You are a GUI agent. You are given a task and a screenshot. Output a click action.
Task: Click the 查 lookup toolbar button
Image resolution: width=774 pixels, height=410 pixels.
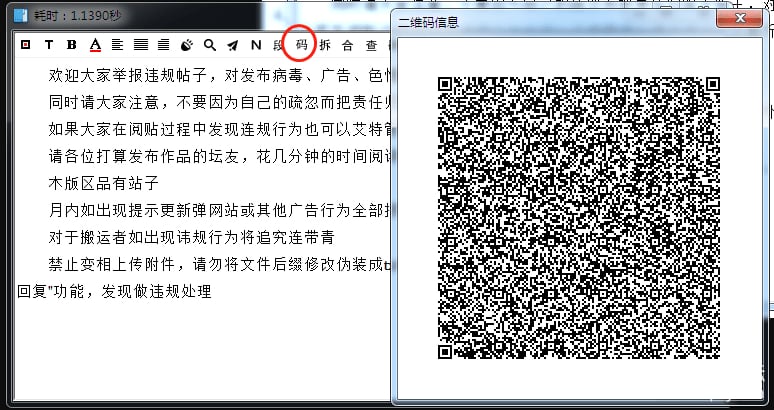pos(371,45)
